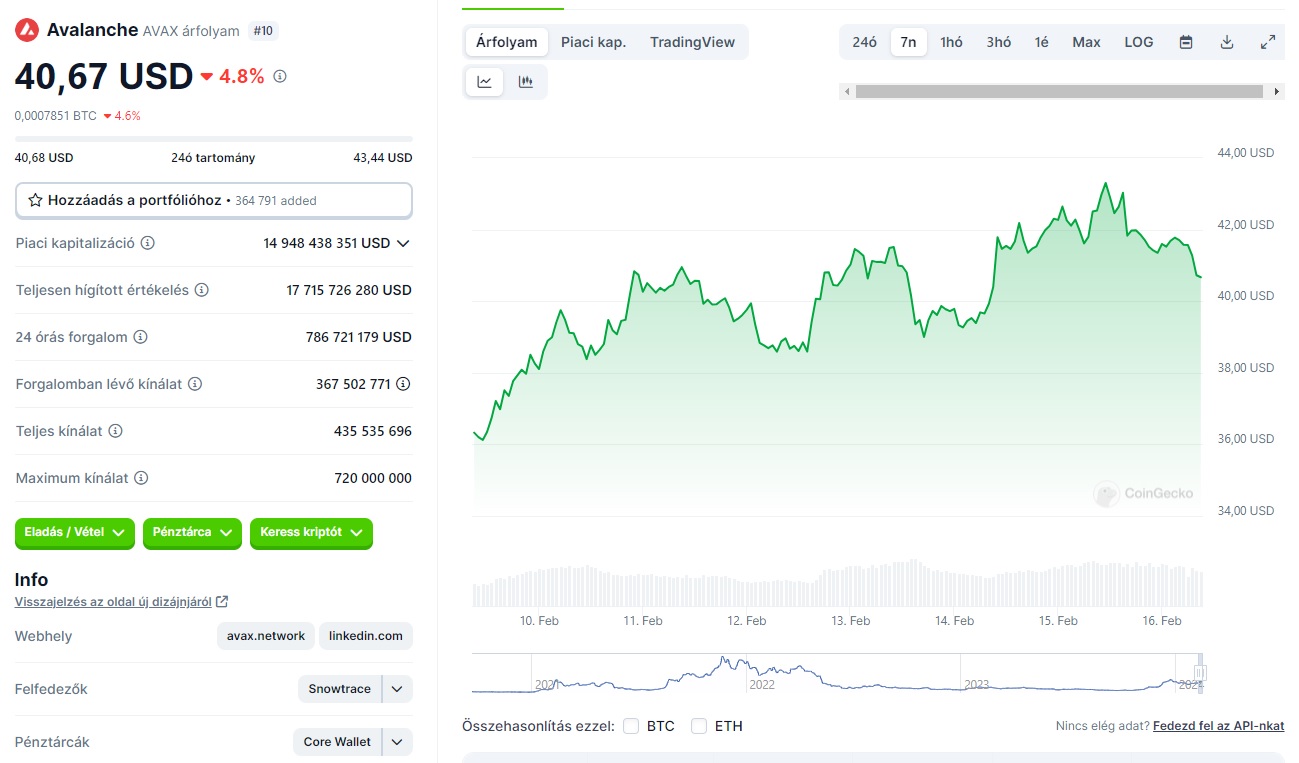Click the #10 rank badge
The width and height of the screenshot is (1299, 763).
(264, 31)
